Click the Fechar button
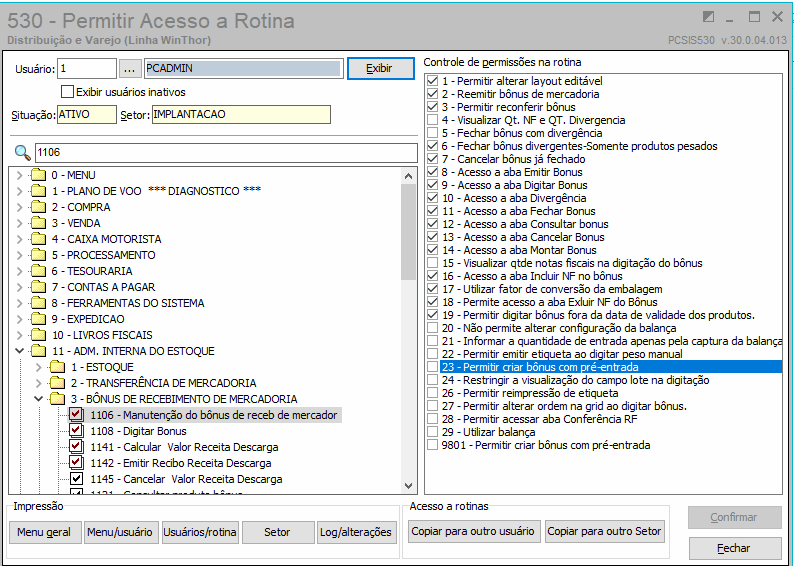This screenshot has height=566, width=794. 734,548
